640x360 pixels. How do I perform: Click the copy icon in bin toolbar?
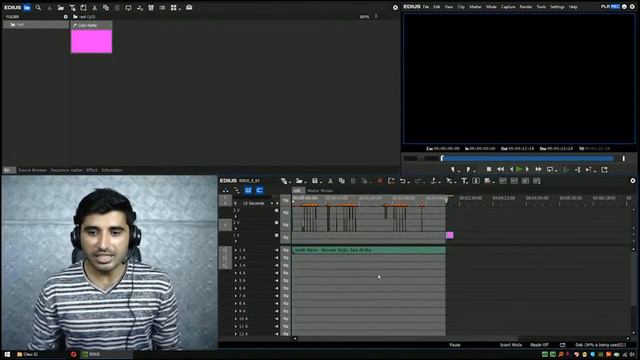106,7
